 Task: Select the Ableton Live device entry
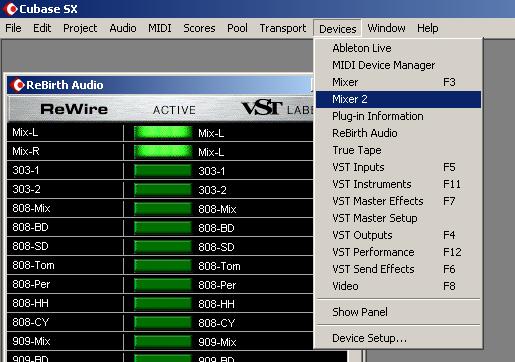coord(398,48)
